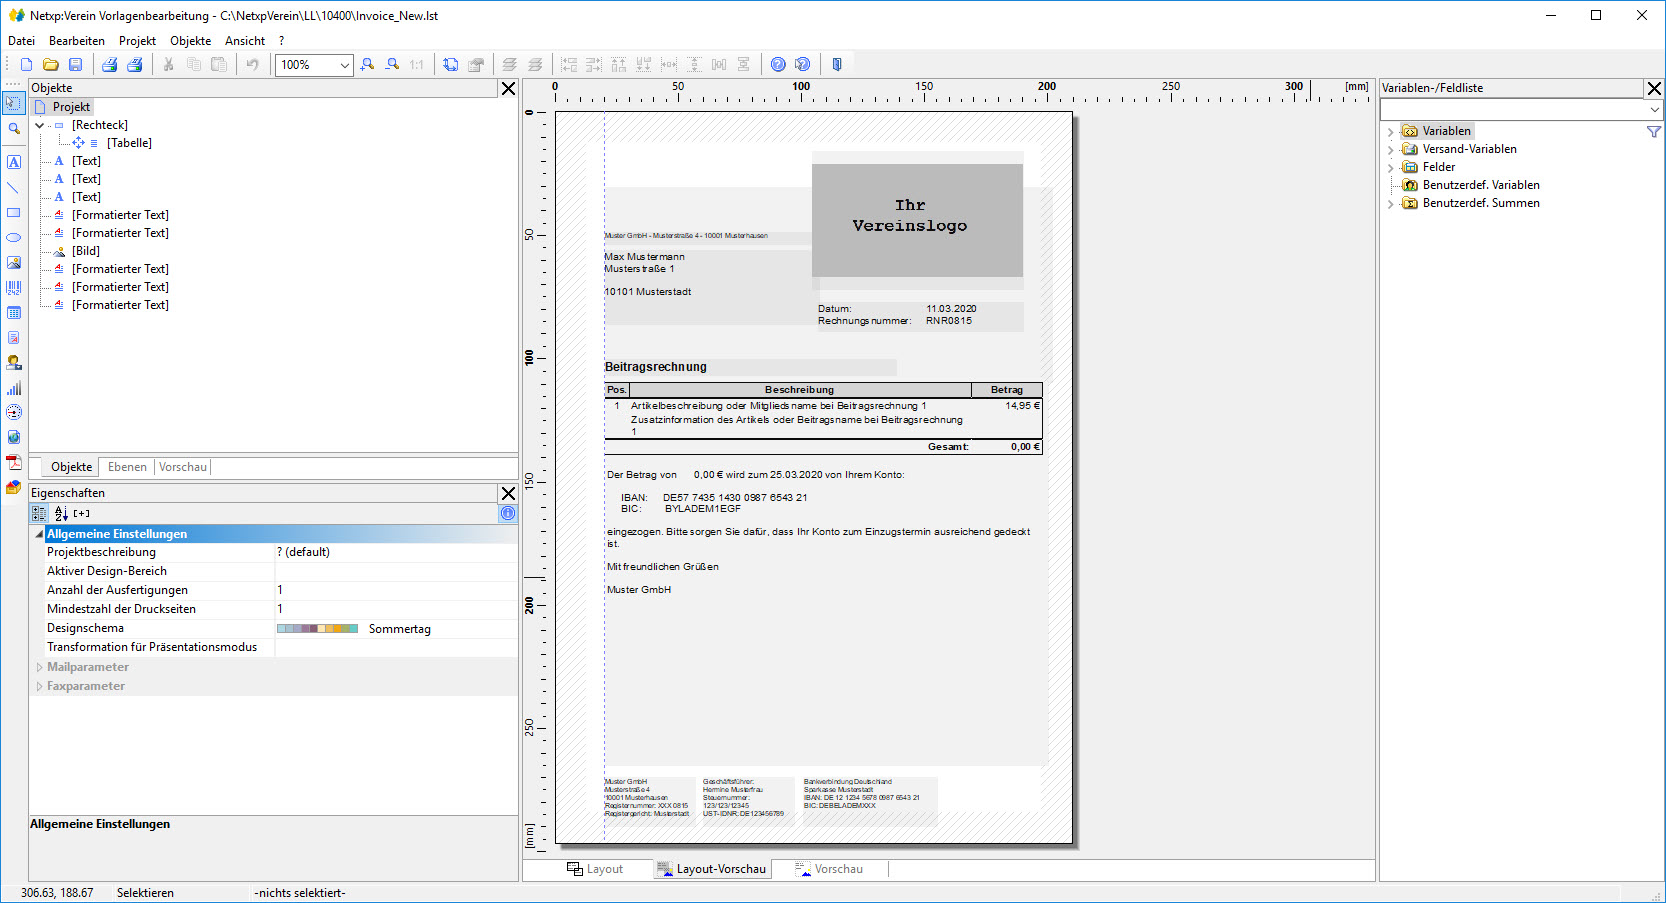Expand the Felder folder in variable list
The width and height of the screenshot is (1666, 903).
[1390, 168]
